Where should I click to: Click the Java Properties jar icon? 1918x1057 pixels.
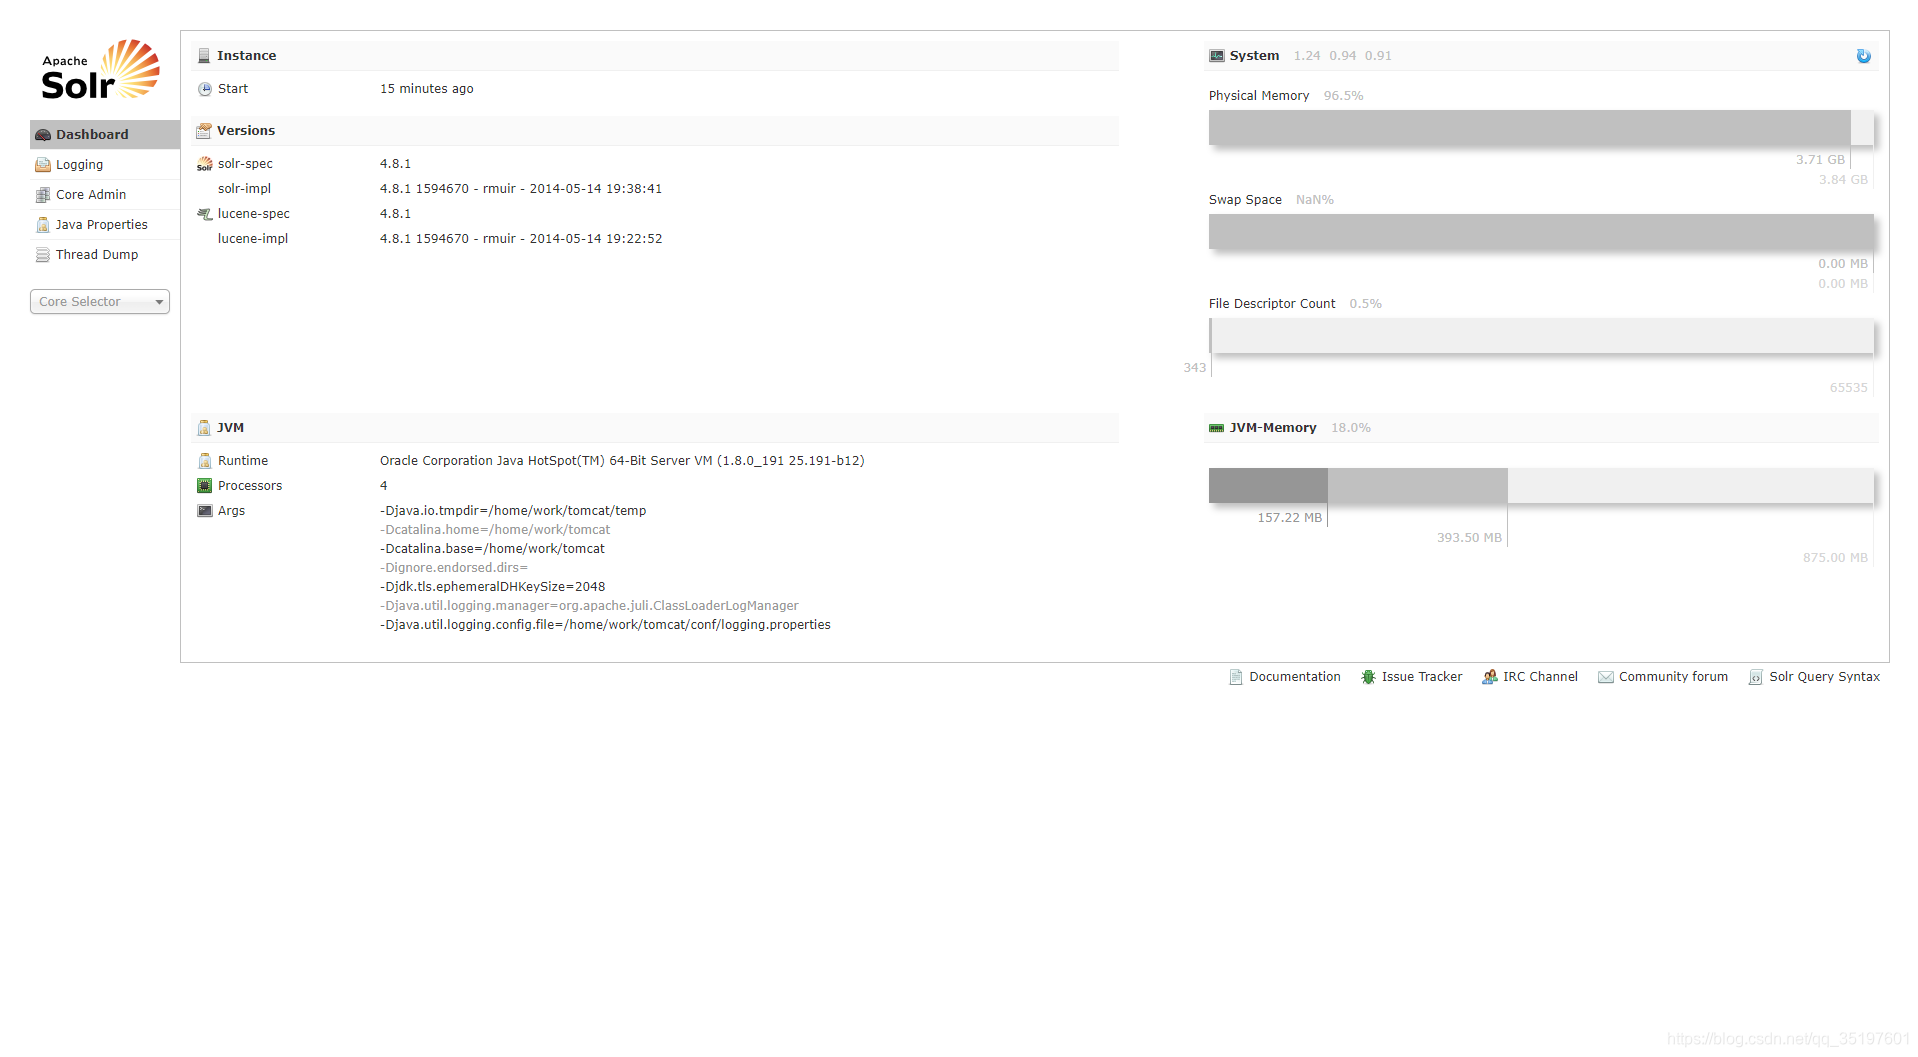pyautogui.click(x=43, y=225)
